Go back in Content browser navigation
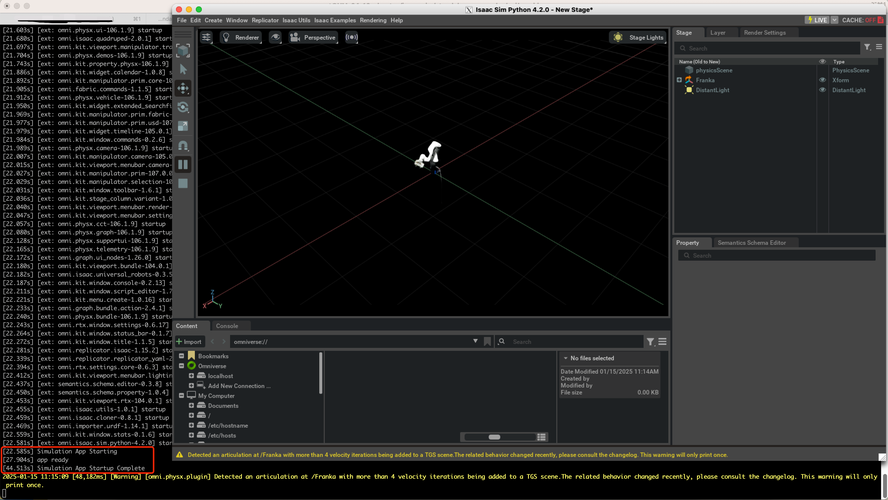This screenshot has width=888, height=500. [x=212, y=341]
